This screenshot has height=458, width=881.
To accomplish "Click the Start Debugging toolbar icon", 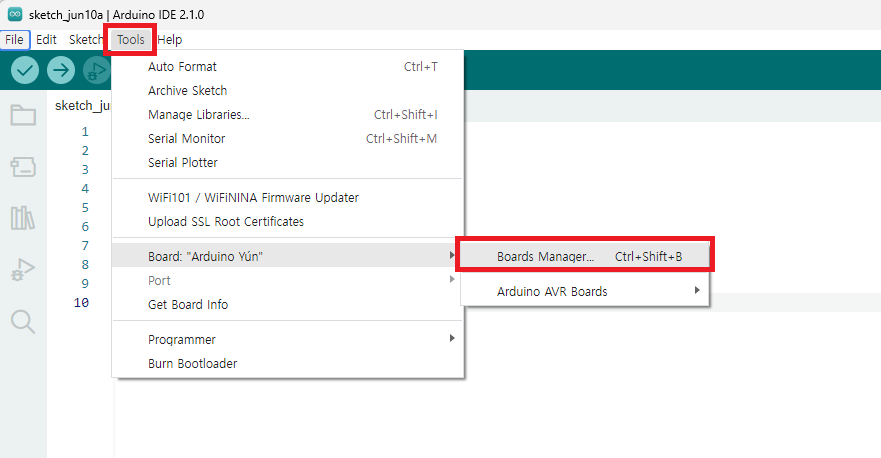I will click(x=97, y=70).
